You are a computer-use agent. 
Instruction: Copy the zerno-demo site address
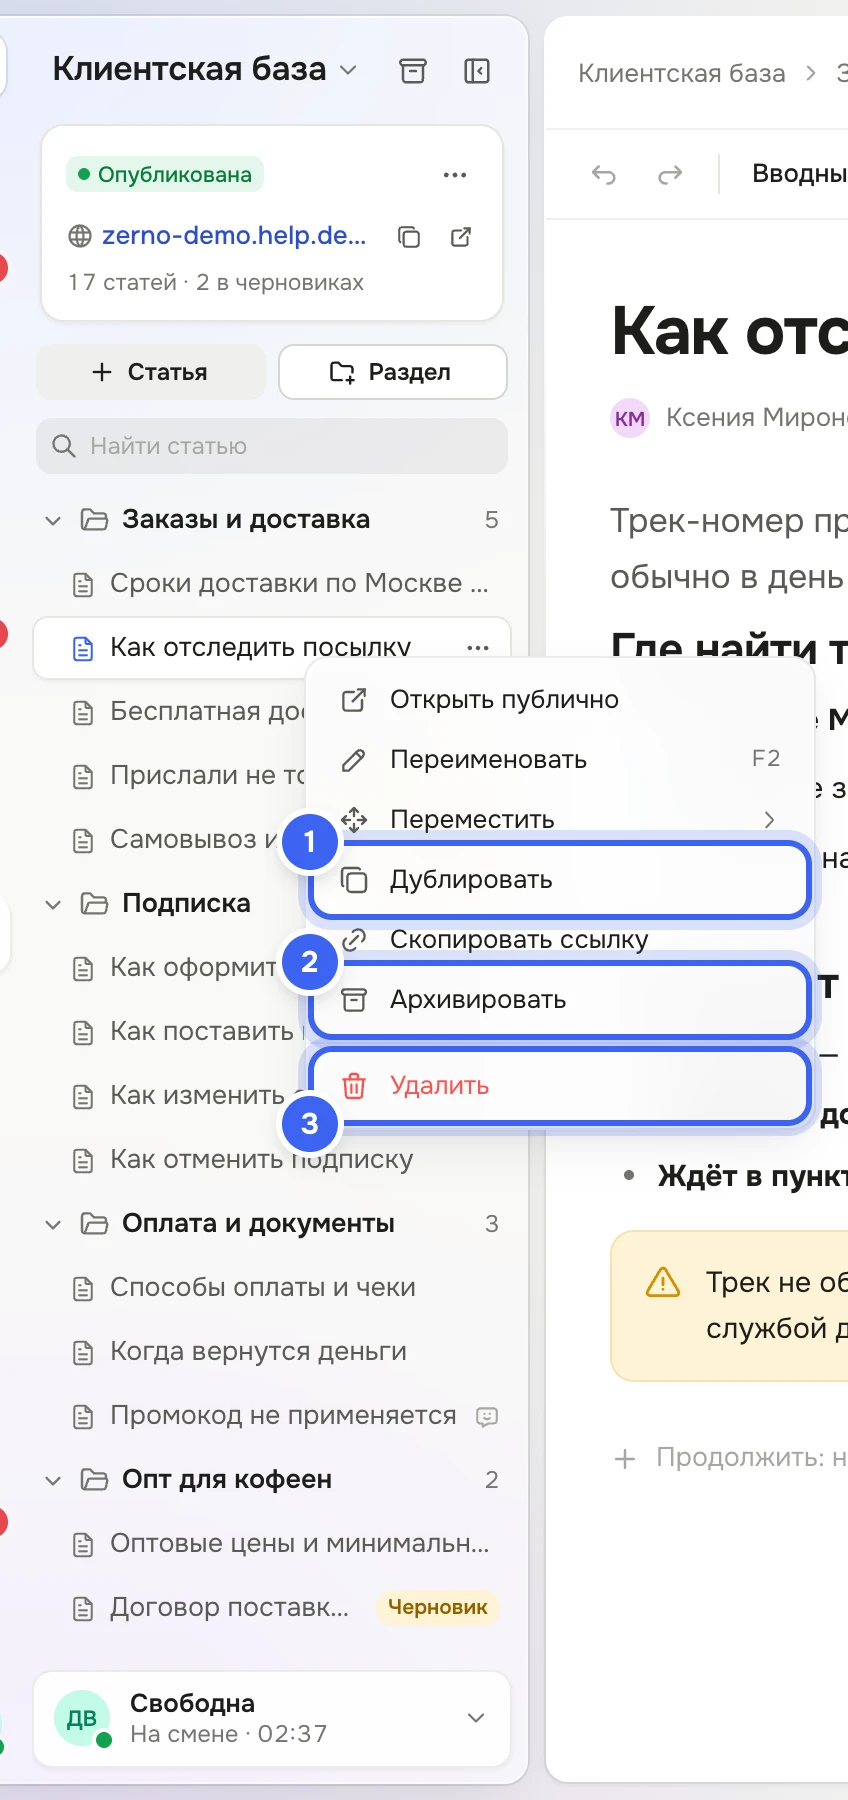click(x=409, y=237)
